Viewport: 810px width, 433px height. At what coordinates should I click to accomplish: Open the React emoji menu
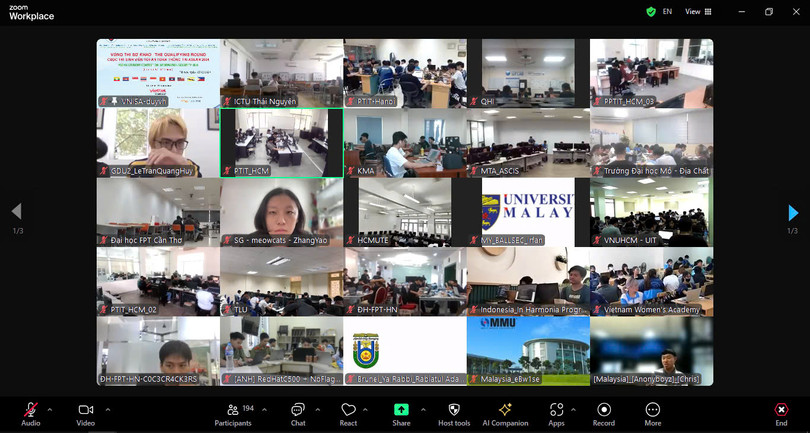348,411
